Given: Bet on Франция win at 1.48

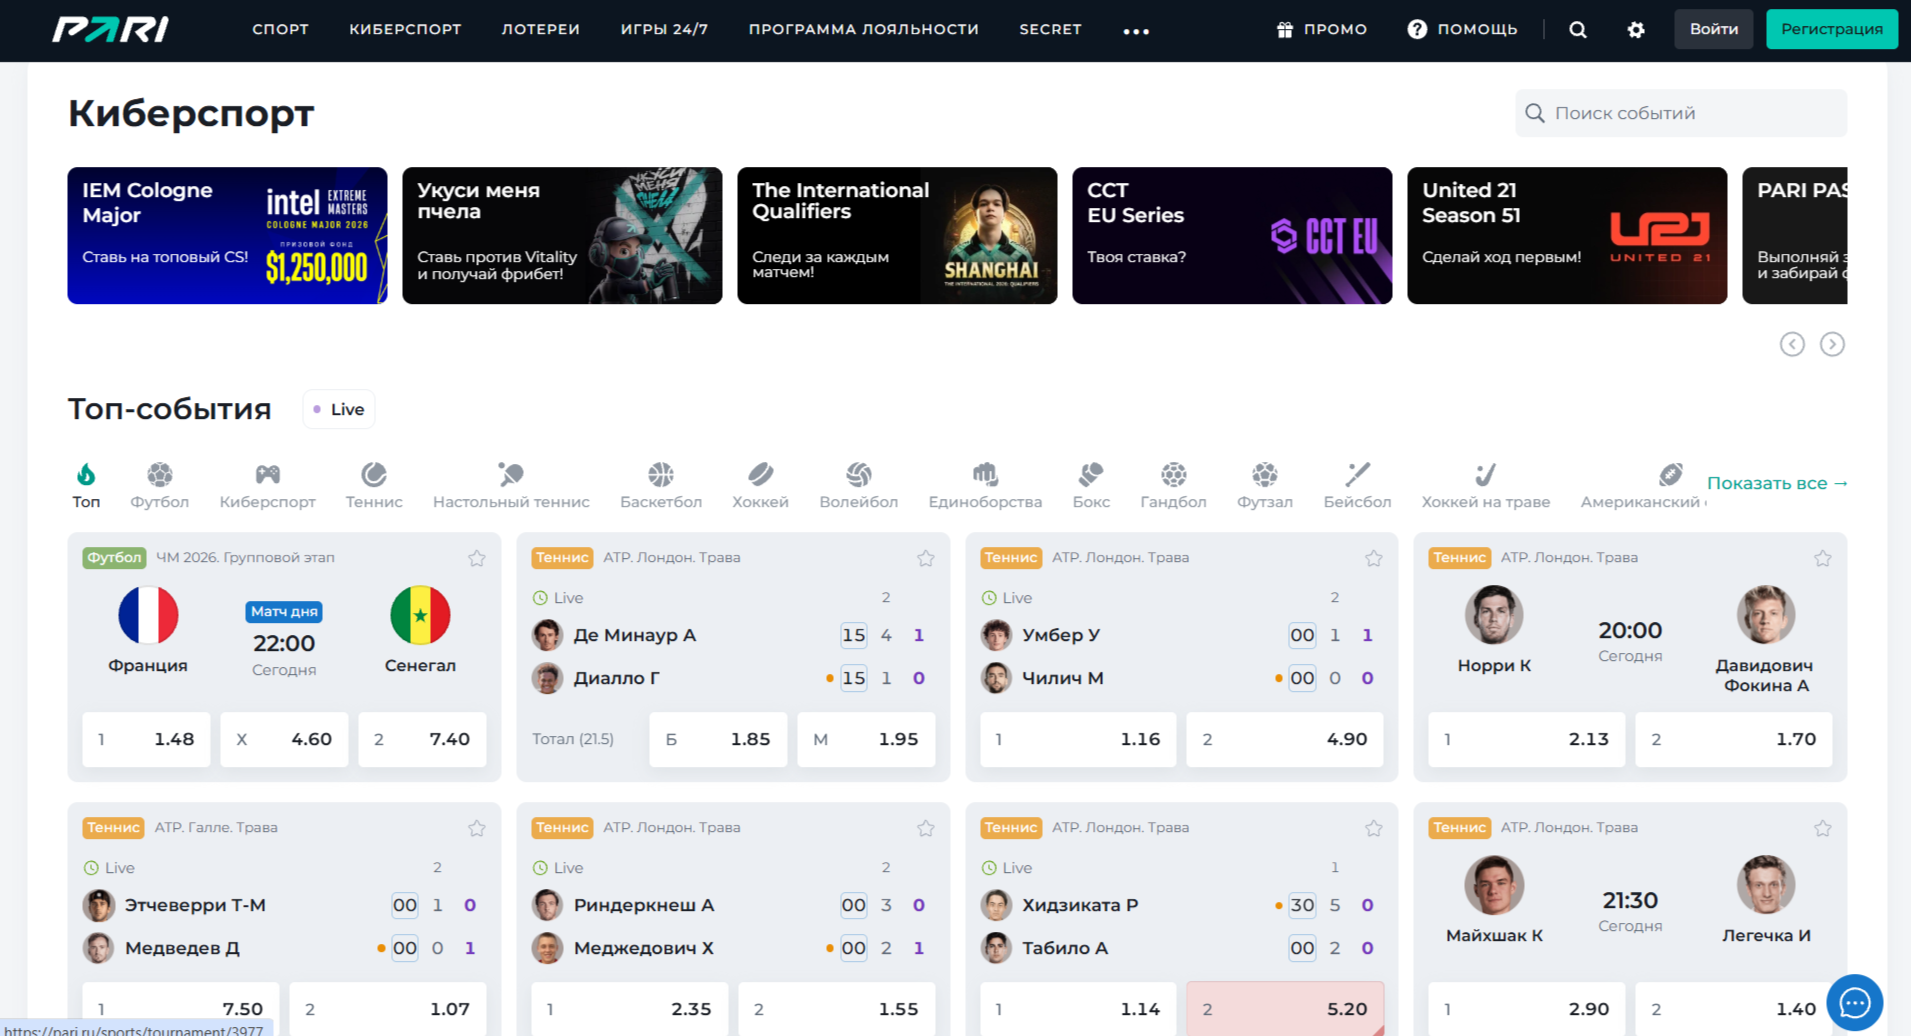Looking at the screenshot, I should pyautogui.click(x=146, y=739).
